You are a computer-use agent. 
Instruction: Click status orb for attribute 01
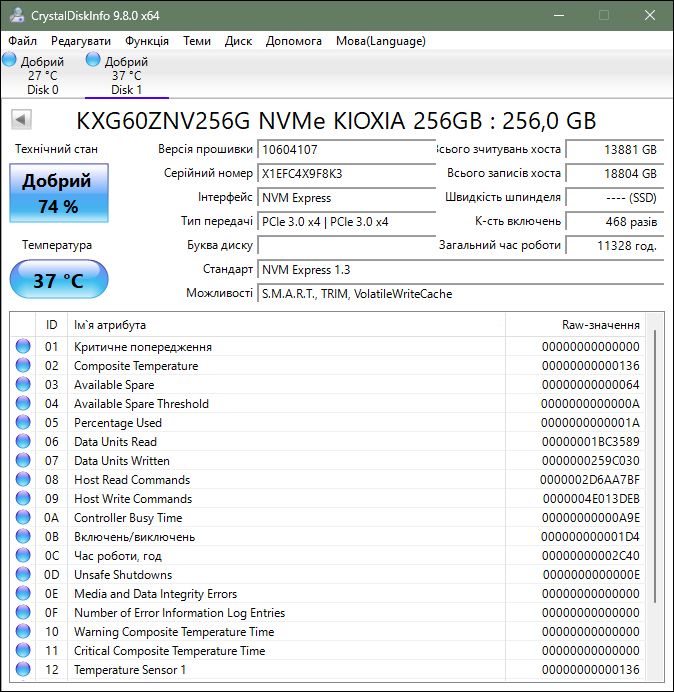click(23, 346)
